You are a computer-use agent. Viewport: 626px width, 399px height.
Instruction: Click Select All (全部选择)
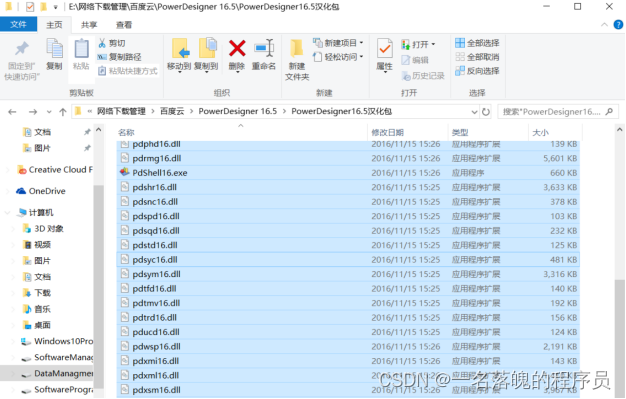[477, 43]
